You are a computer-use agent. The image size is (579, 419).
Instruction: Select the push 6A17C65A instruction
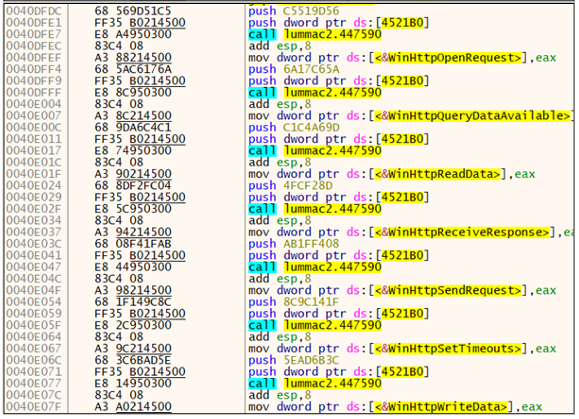click(x=294, y=69)
